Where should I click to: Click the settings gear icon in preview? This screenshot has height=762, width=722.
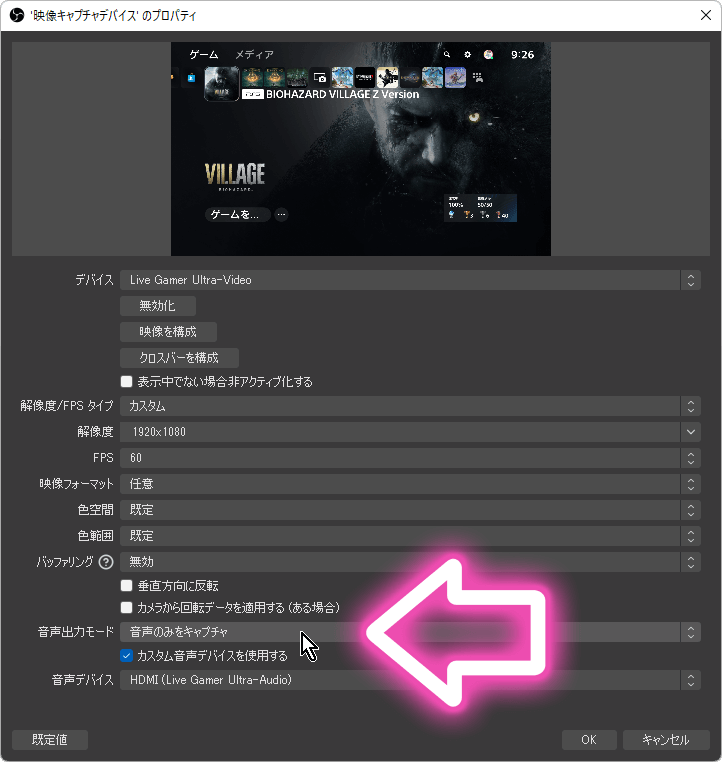(467, 54)
